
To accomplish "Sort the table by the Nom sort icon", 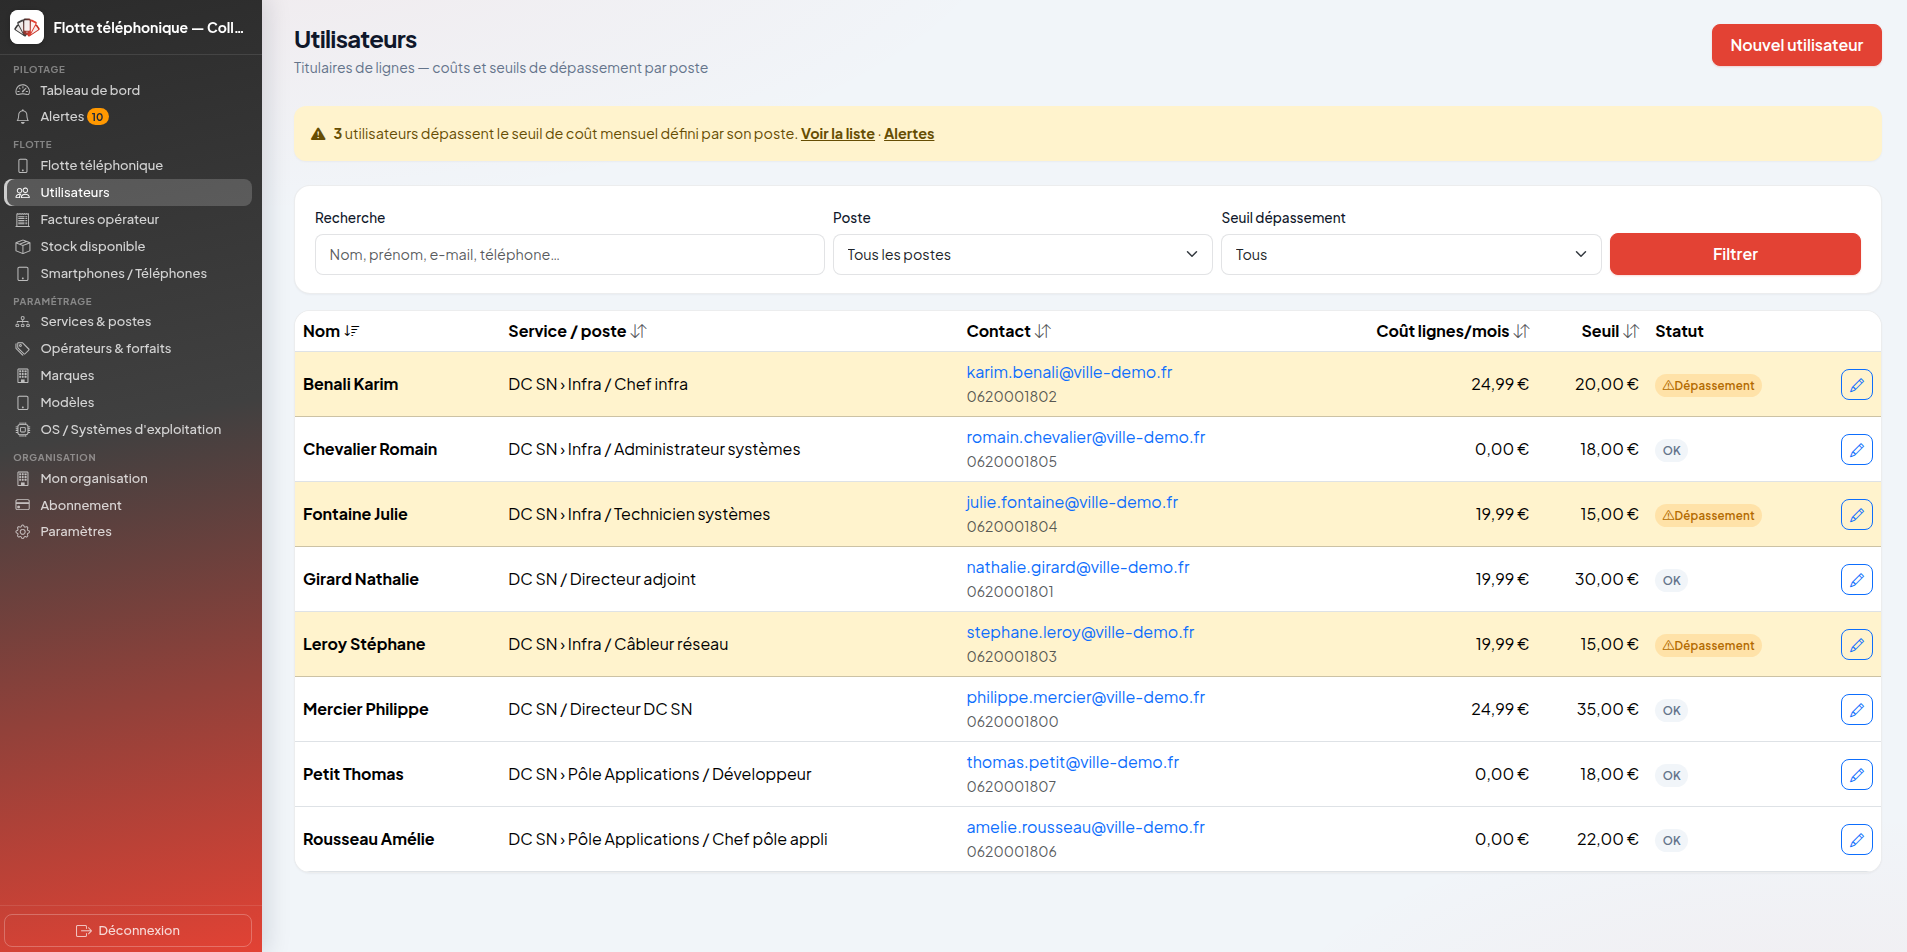I will tap(352, 331).
